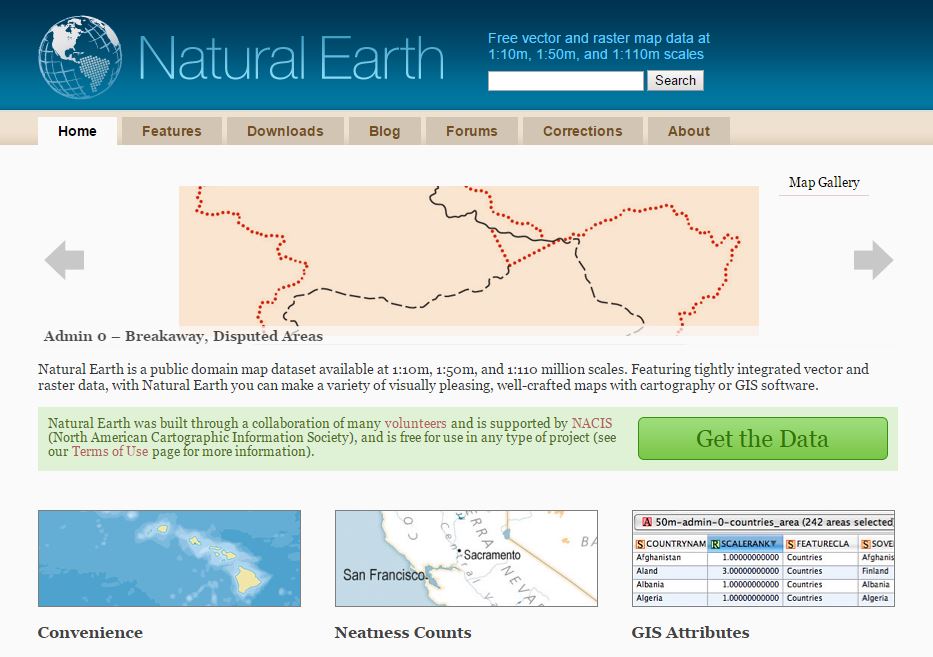Click the tagline 'Free vector and raster map data'
Viewport: 933px width, 657px height.
[x=599, y=46]
